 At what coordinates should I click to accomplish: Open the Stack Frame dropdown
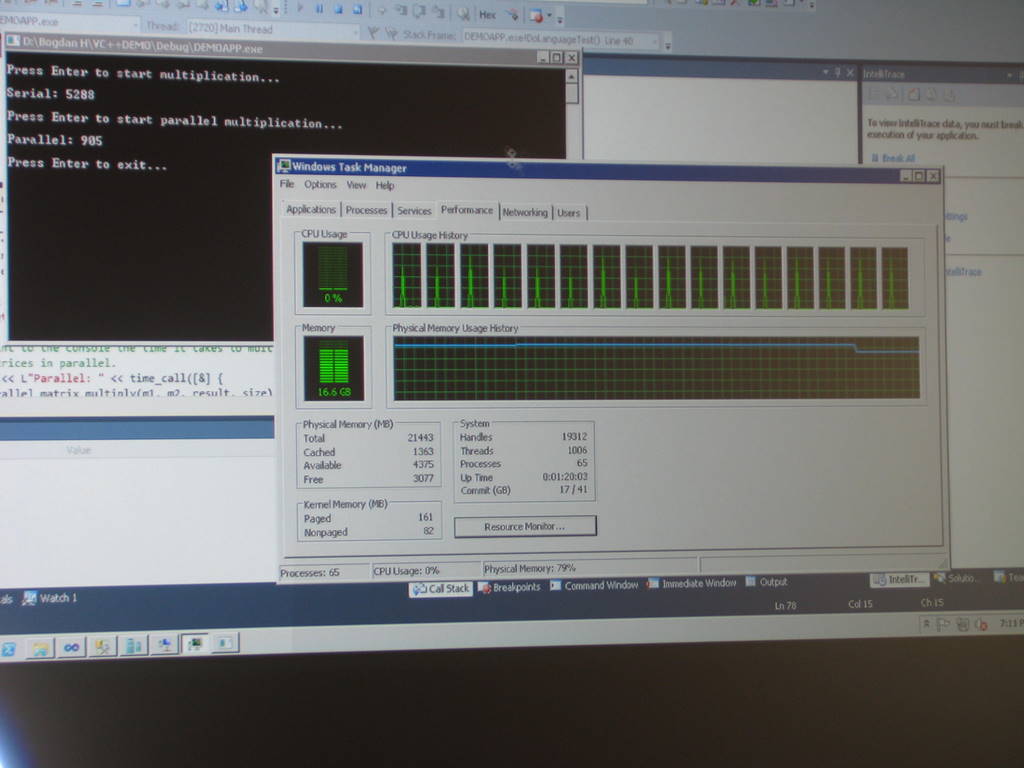click(560, 40)
